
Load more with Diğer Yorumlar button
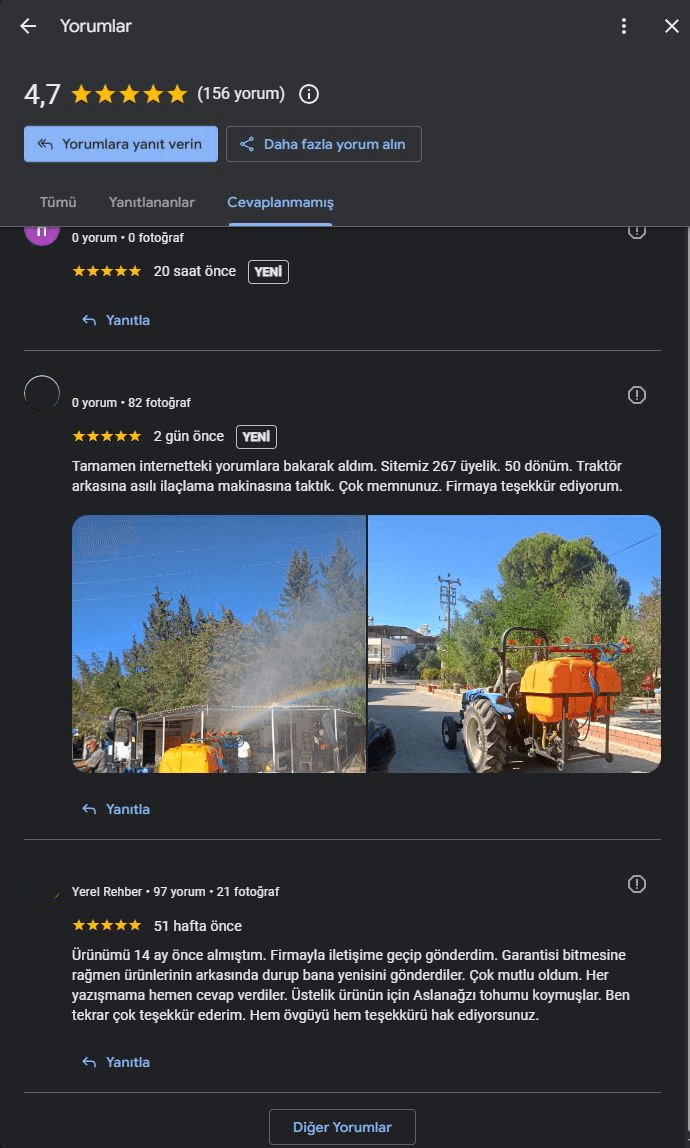click(x=342, y=1127)
